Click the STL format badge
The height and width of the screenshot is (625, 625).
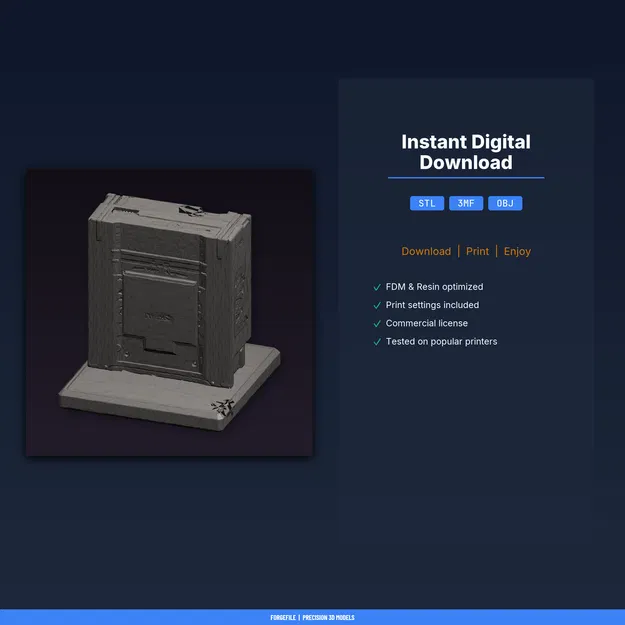click(x=426, y=203)
